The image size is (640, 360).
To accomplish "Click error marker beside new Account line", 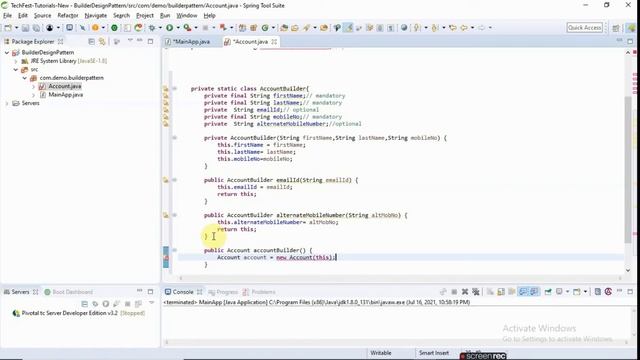I will pyautogui.click(x=166, y=258).
